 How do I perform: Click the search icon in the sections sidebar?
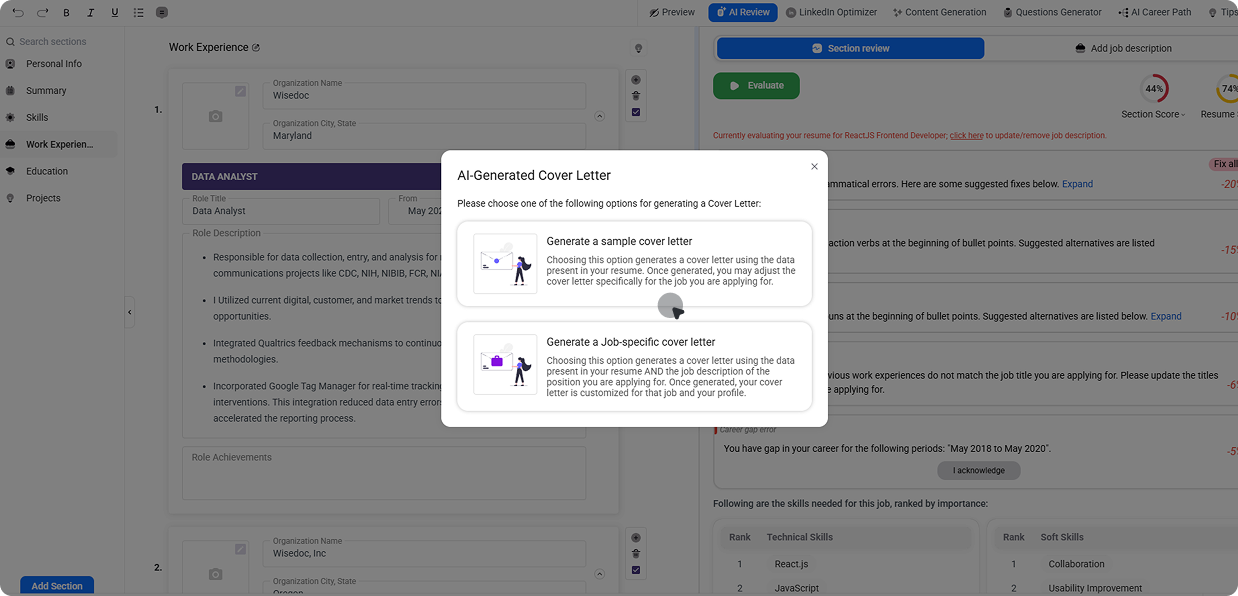(x=10, y=42)
